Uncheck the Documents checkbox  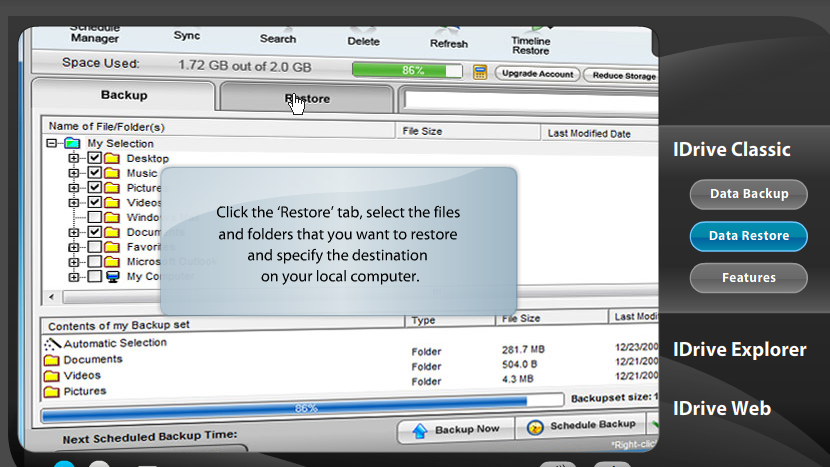[94, 232]
